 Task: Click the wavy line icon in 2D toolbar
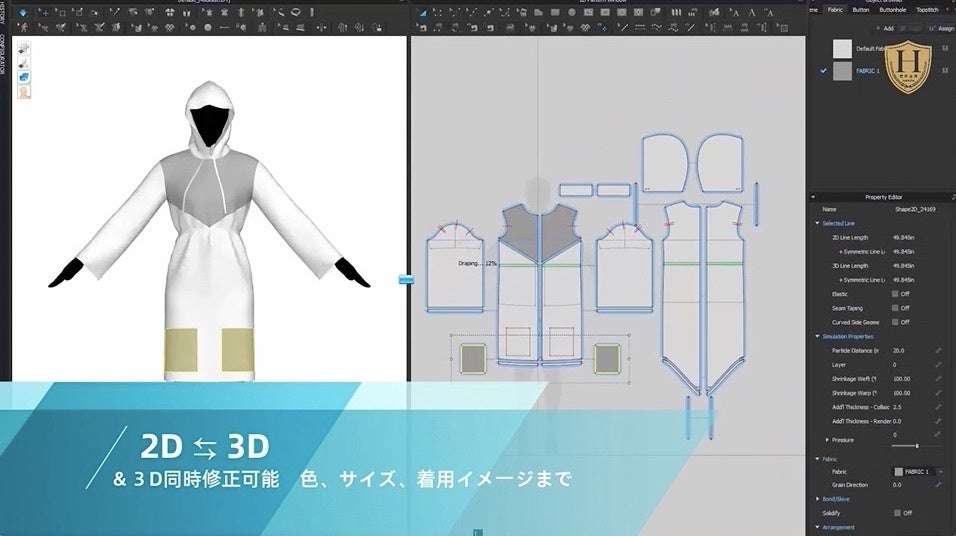click(x=656, y=28)
